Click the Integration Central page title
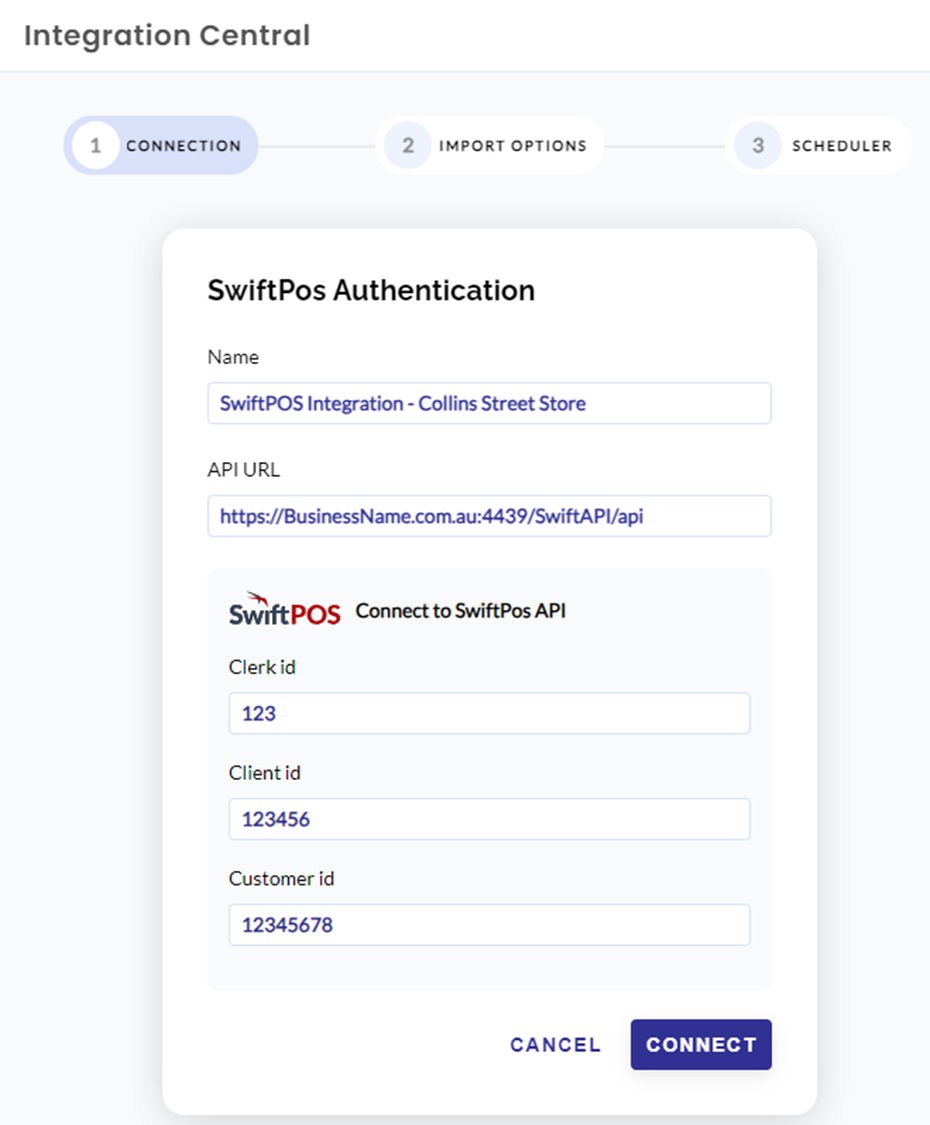This screenshot has height=1125, width=930. pos(167,36)
